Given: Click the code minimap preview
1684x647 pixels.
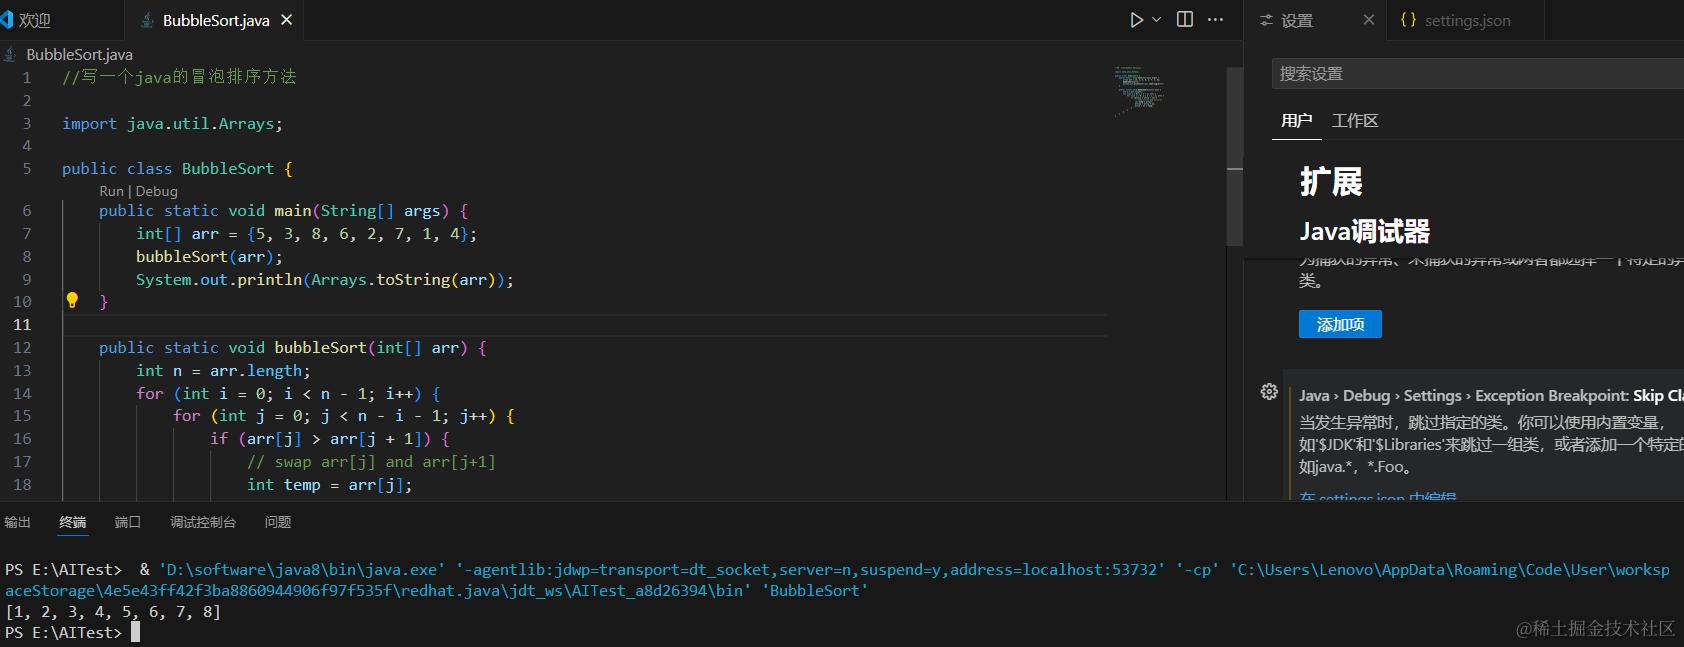Looking at the screenshot, I should 1140,90.
